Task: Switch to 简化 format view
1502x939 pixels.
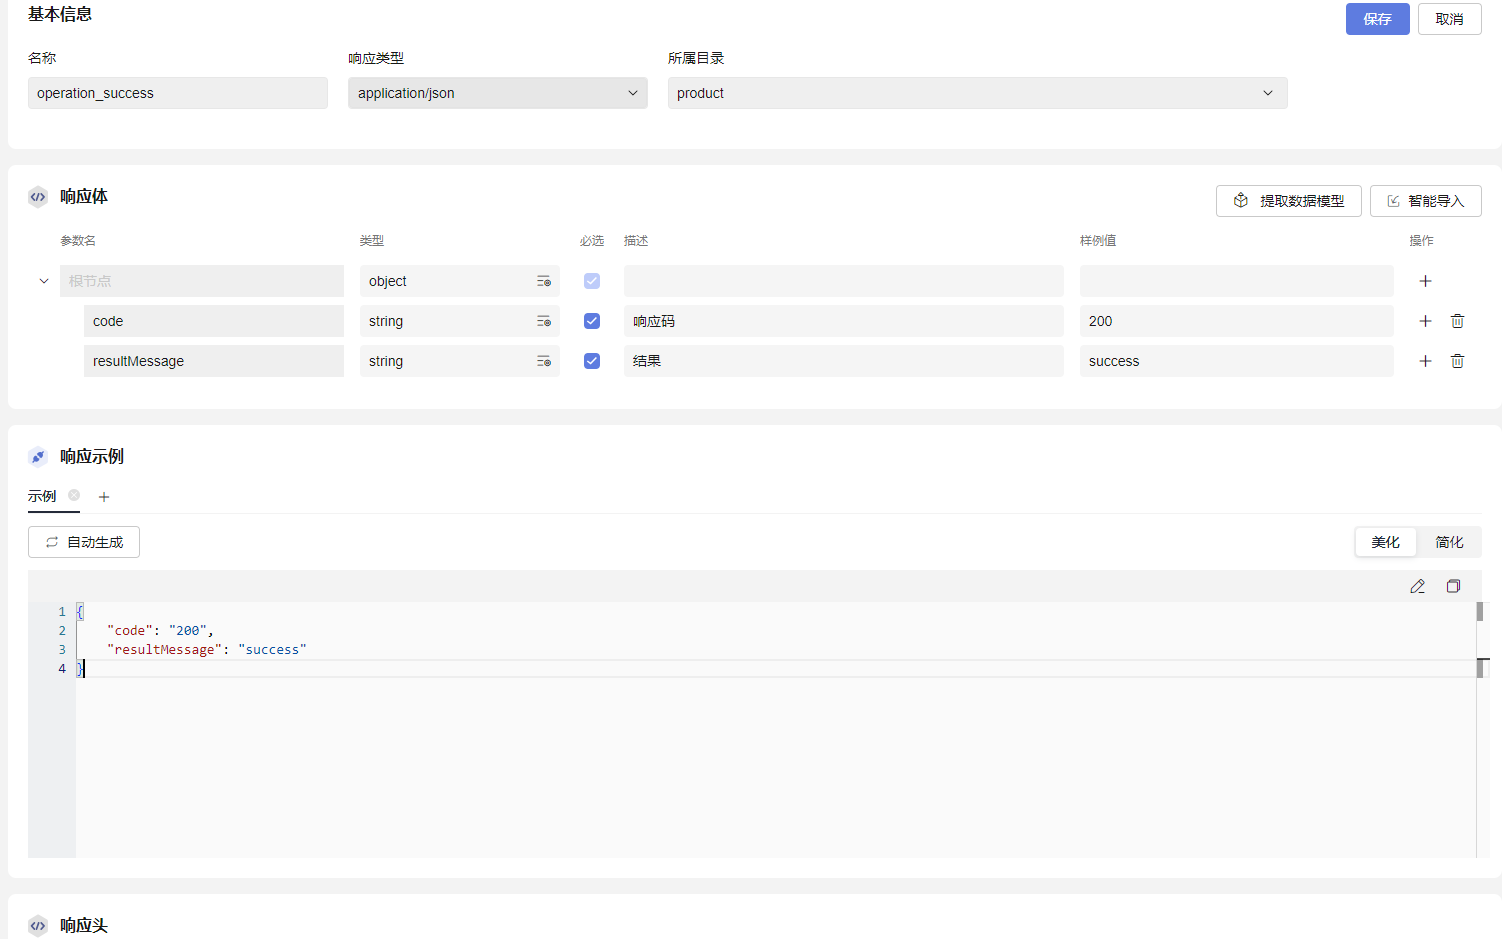Action: coord(1449,542)
